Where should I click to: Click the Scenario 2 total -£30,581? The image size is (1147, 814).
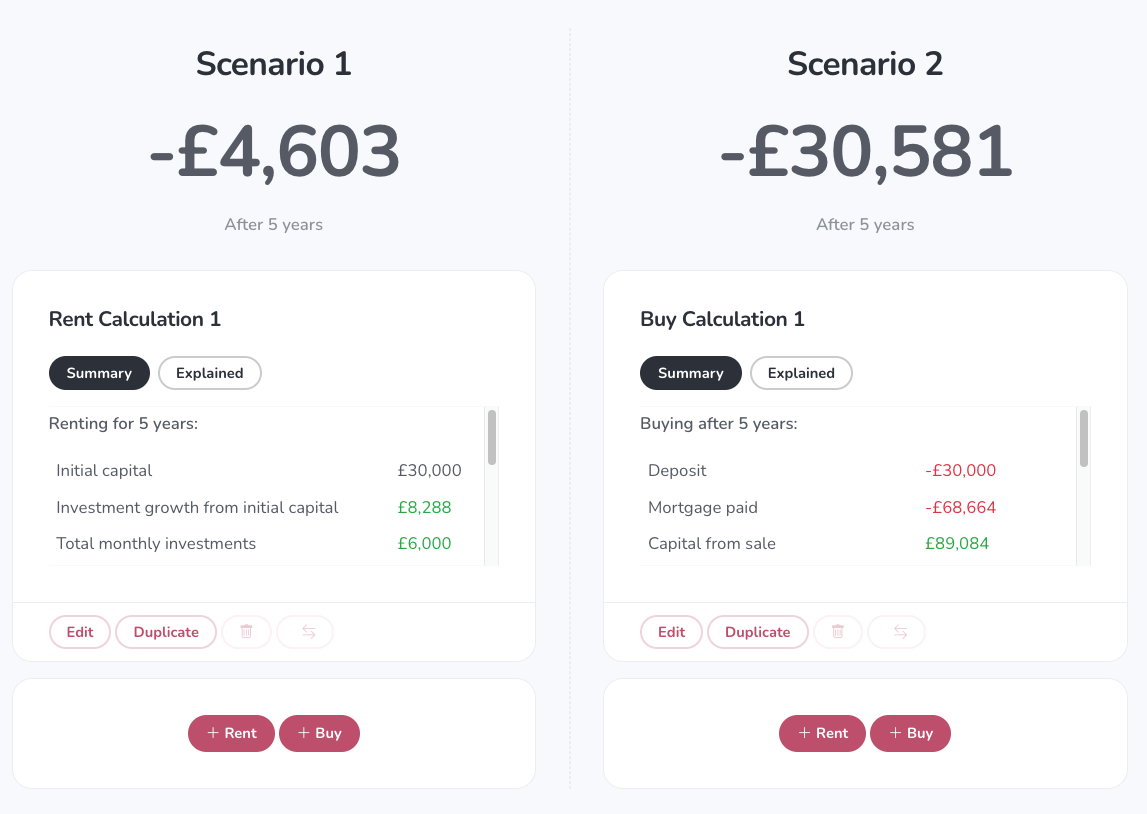(x=866, y=151)
